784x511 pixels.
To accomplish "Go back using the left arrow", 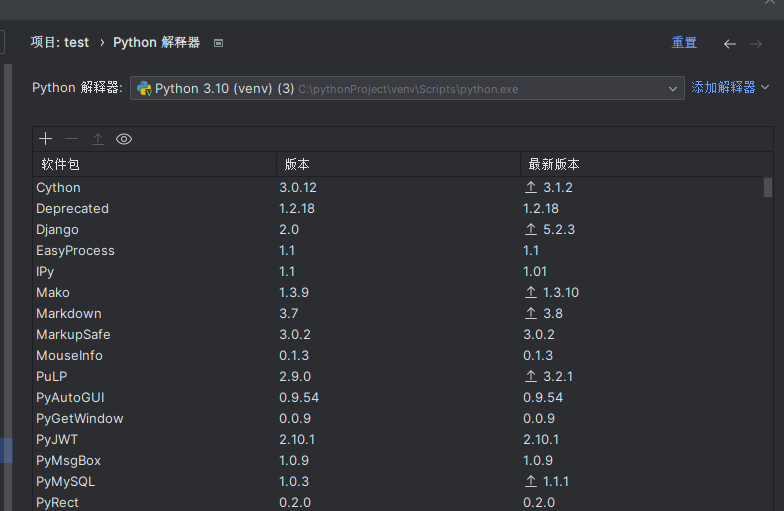I will coord(730,44).
